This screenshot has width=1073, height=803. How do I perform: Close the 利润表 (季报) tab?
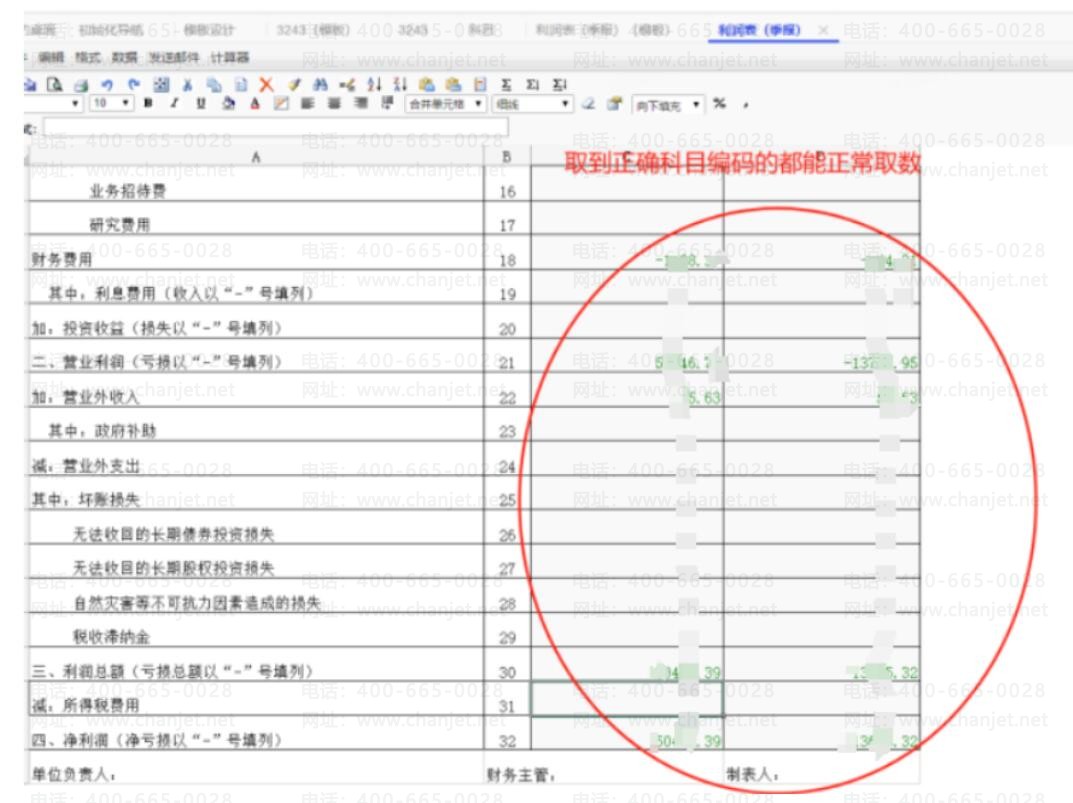tap(823, 30)
